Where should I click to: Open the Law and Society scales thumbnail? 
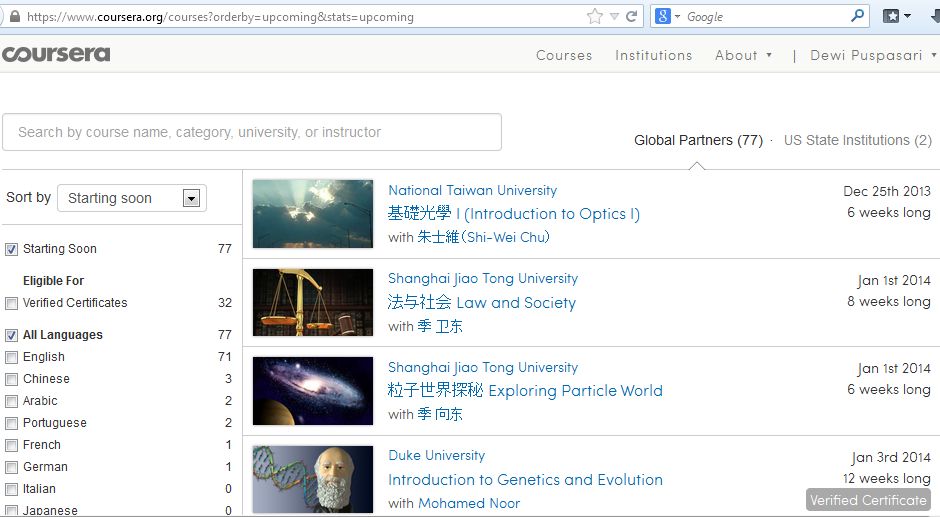point(312,302)
